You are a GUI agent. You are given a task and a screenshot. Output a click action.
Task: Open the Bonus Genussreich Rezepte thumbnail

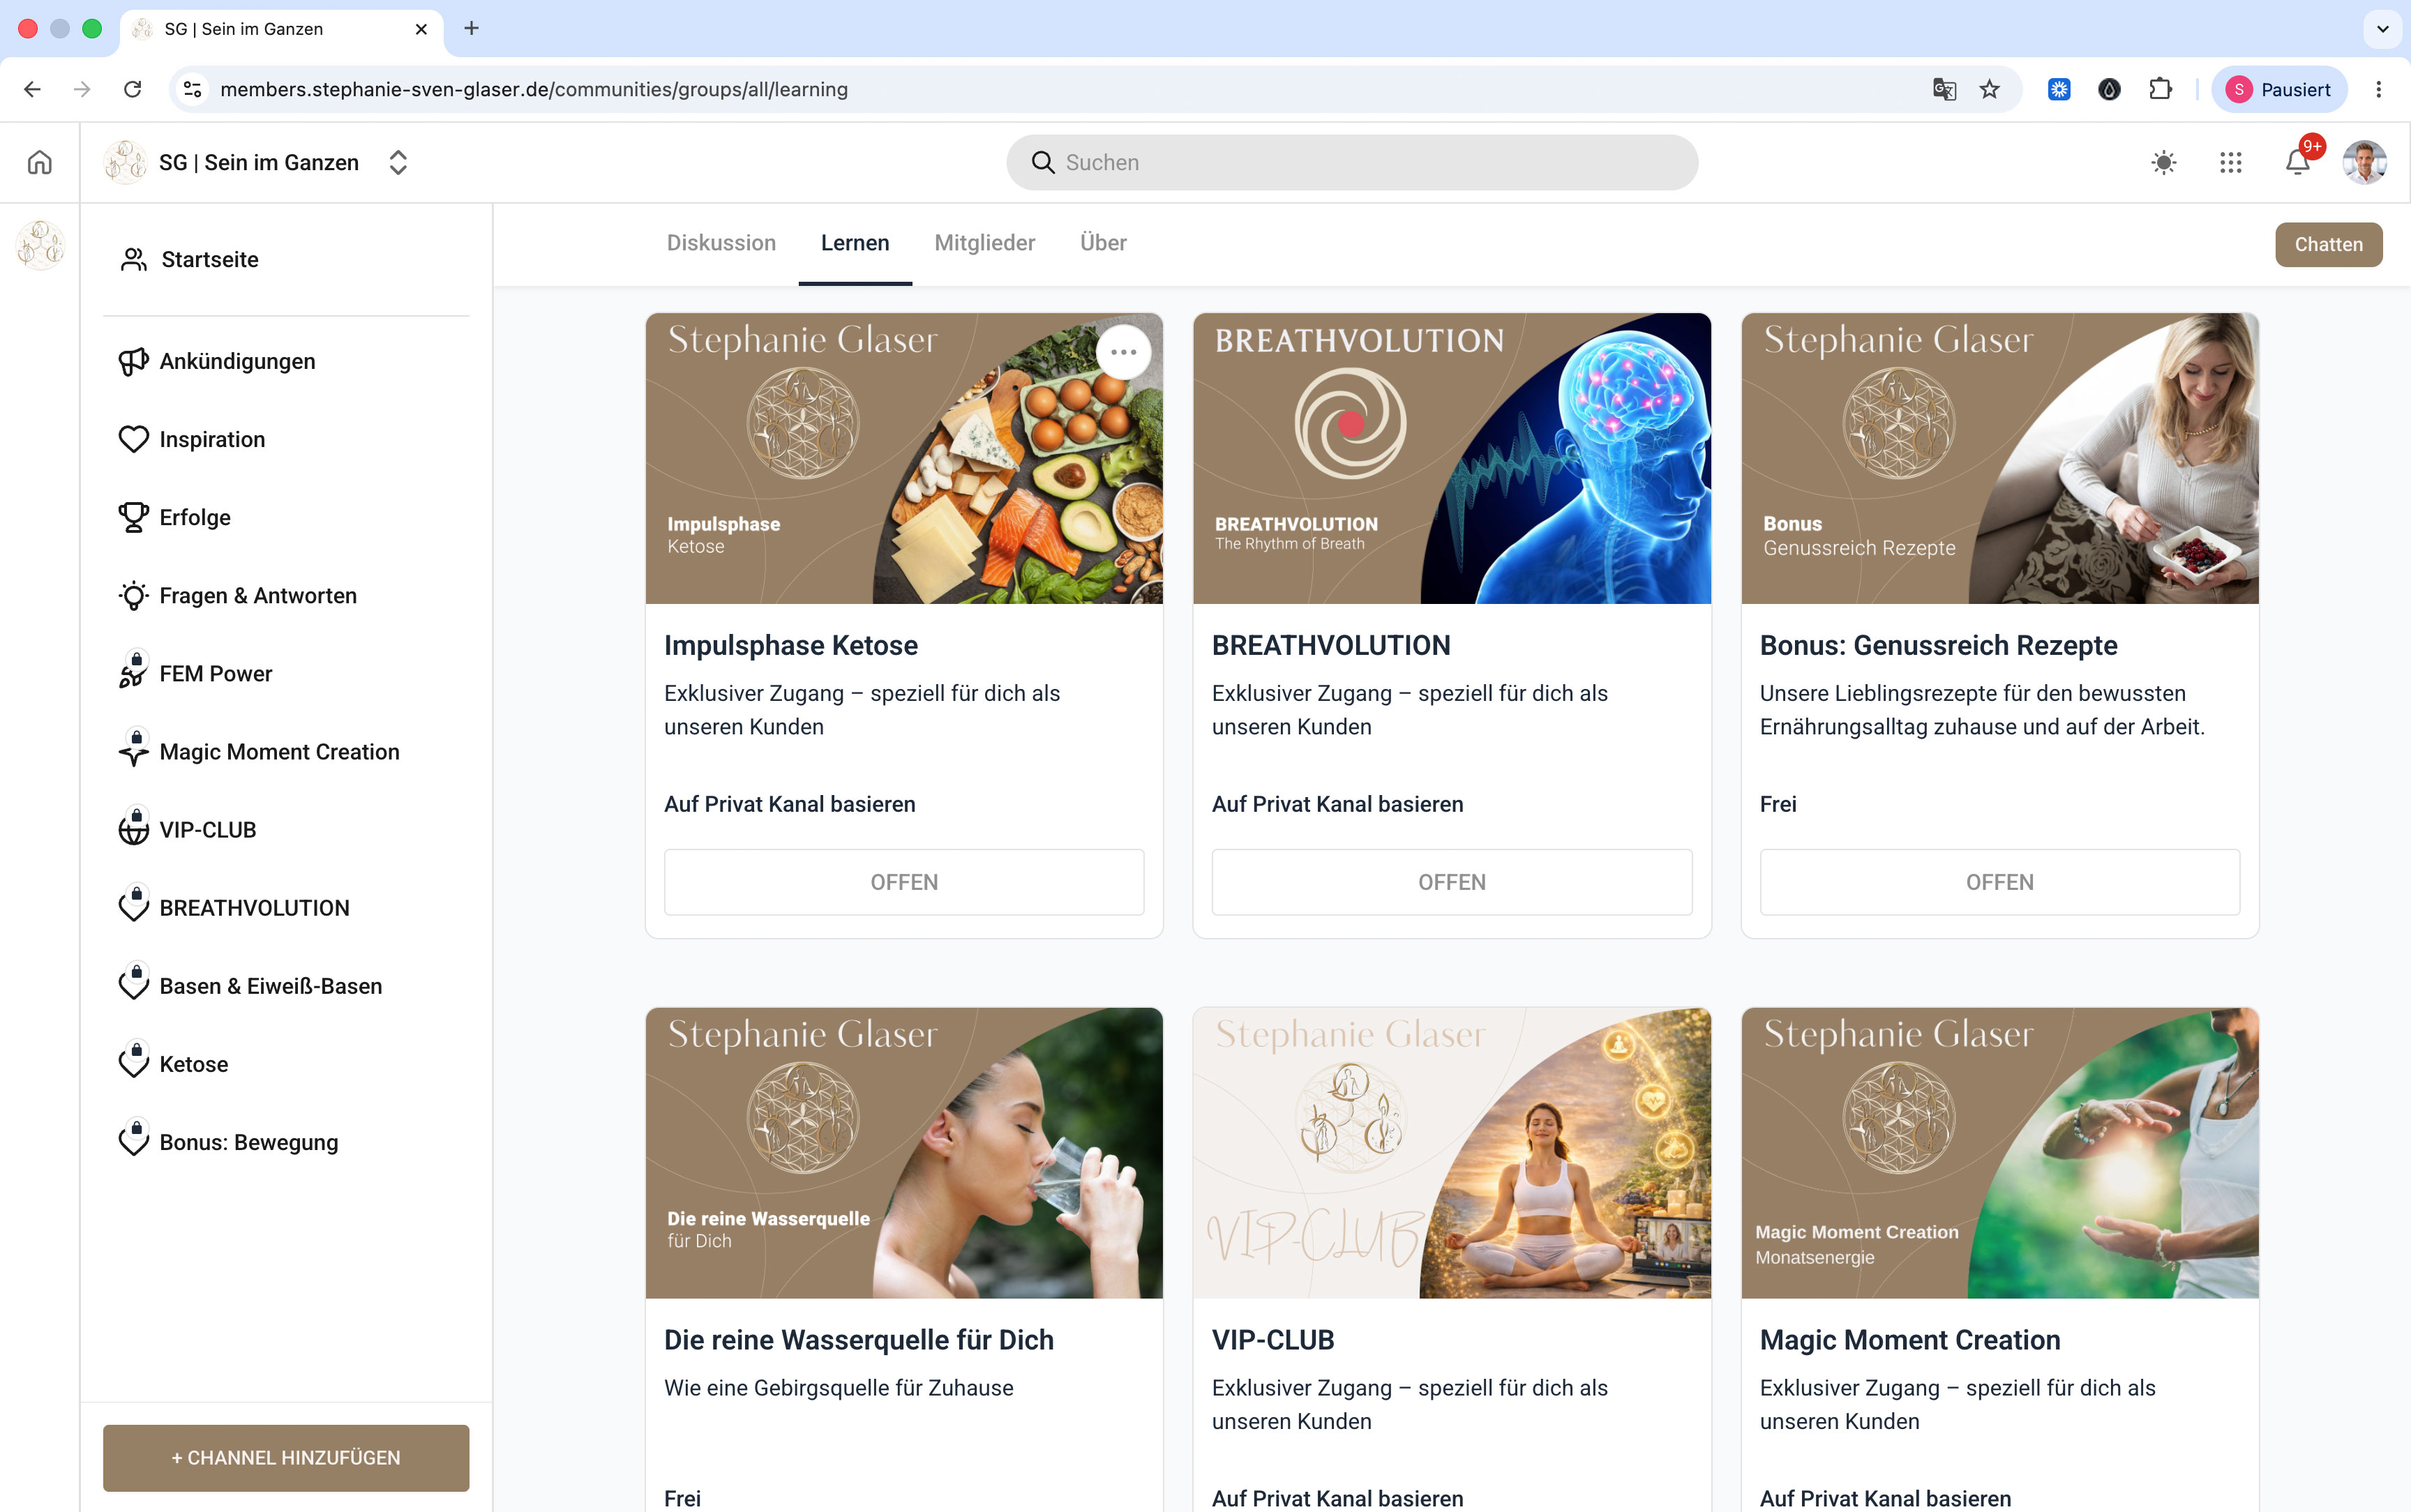[2000, 458]
